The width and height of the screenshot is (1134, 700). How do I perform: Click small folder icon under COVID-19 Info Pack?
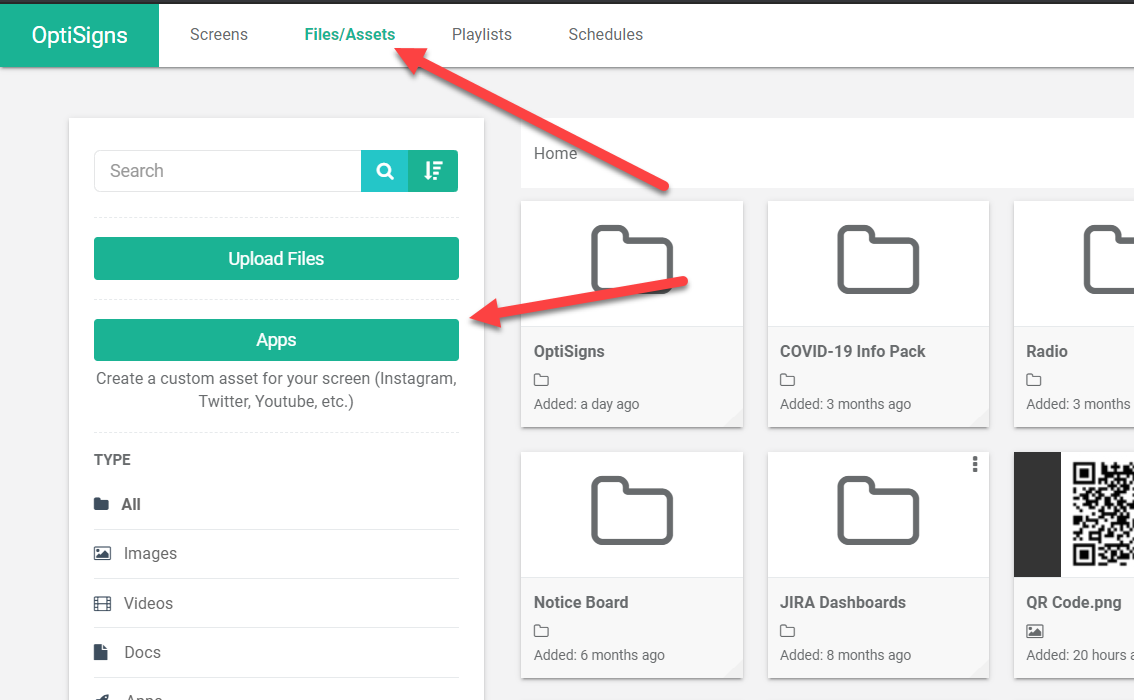click(x=788, y=380)
